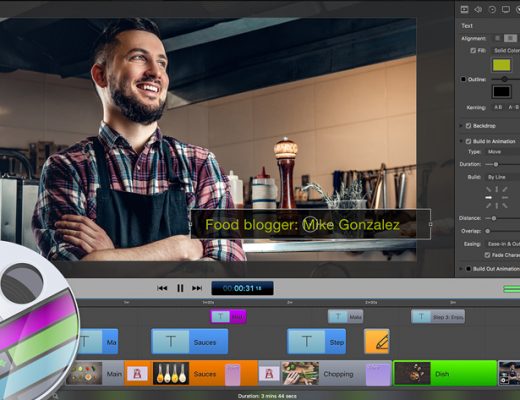
Task: Click the 2m mark on the timeline ruler
Action: click(290, 302)
